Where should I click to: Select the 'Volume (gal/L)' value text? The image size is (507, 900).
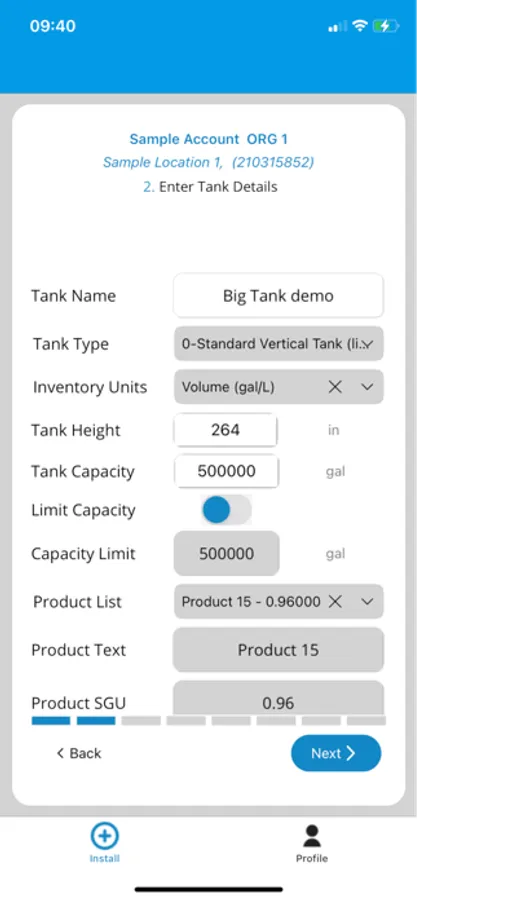pyautogui.click(x=228, y=387)
